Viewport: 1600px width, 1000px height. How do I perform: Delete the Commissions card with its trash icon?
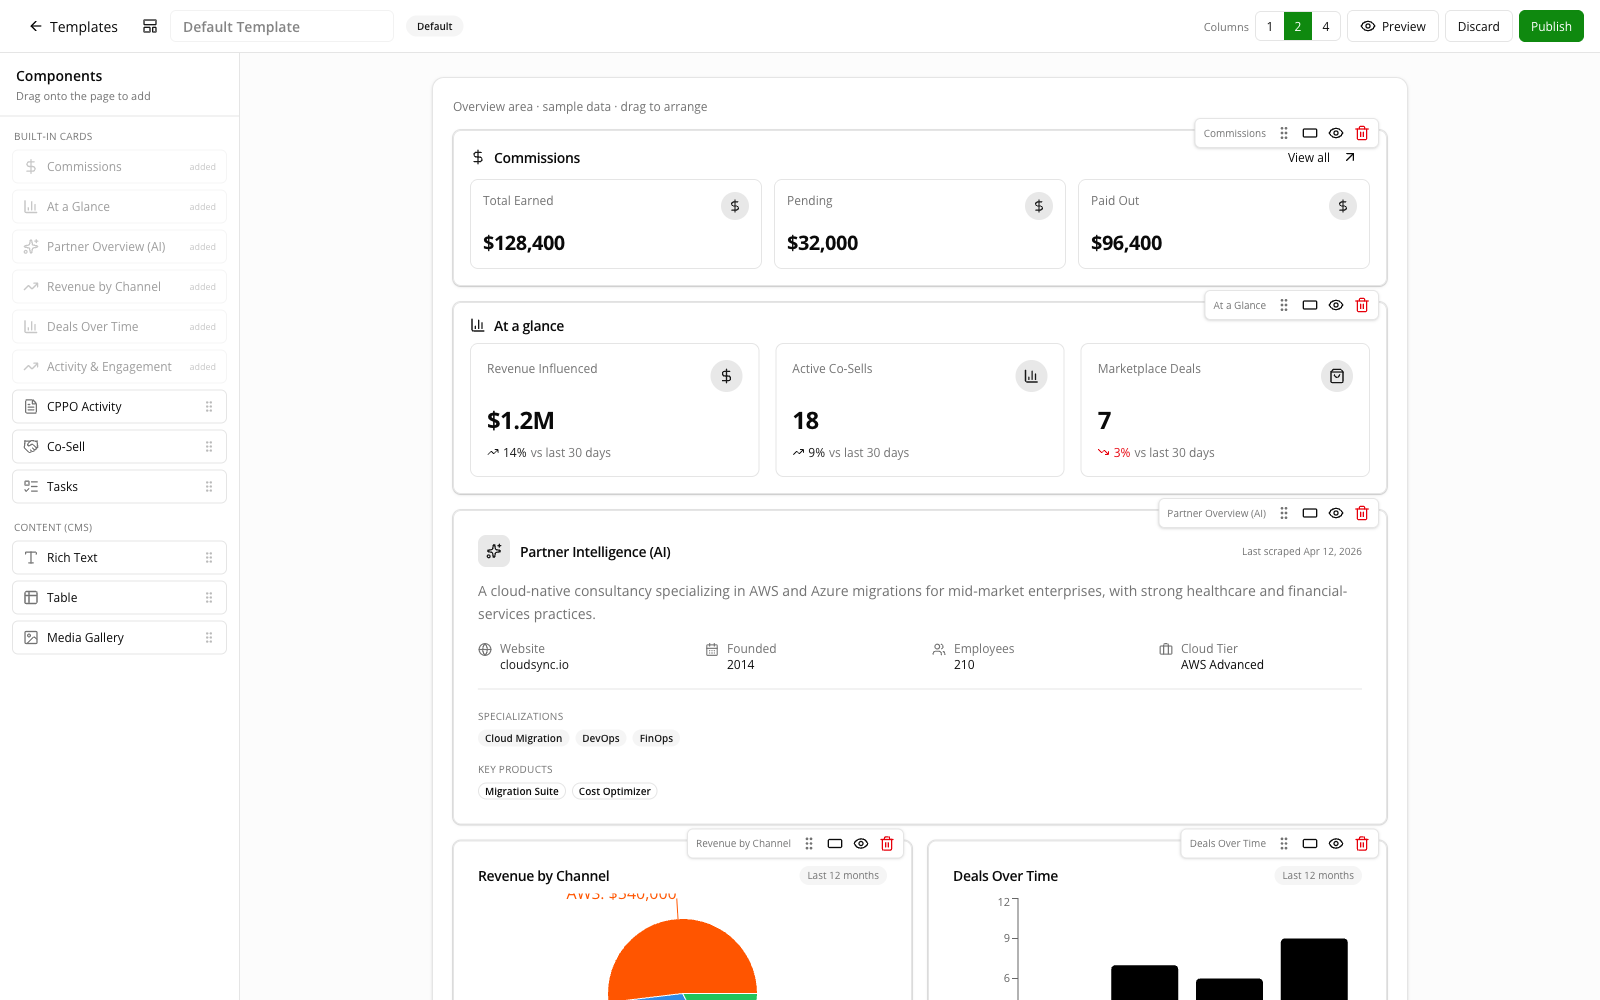point(1362,133)
